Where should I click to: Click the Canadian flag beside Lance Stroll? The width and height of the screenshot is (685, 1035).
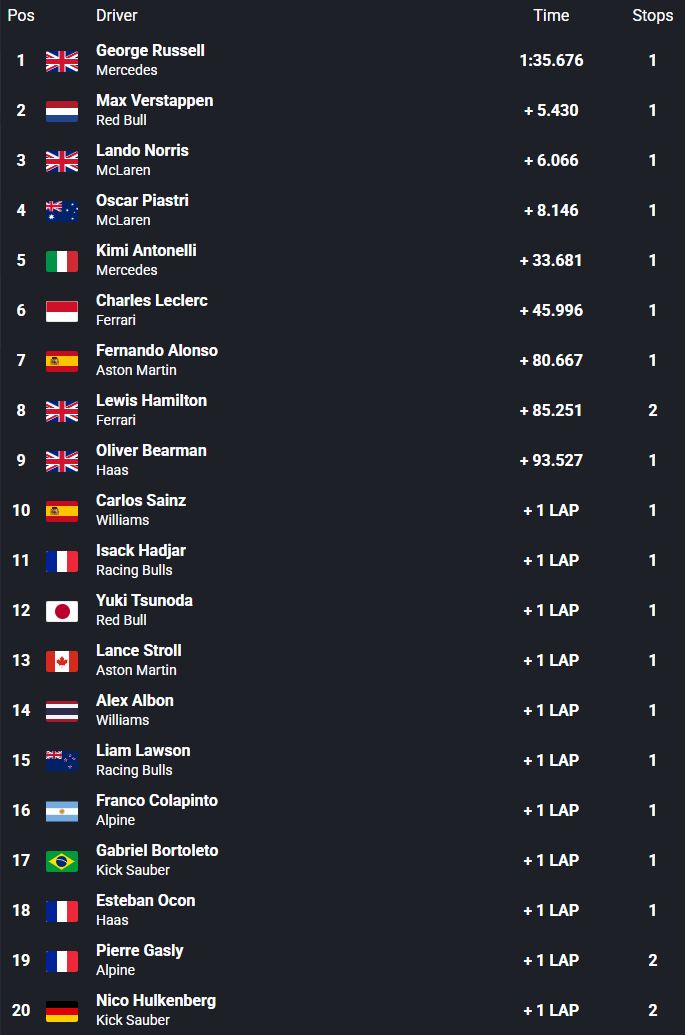62,661
